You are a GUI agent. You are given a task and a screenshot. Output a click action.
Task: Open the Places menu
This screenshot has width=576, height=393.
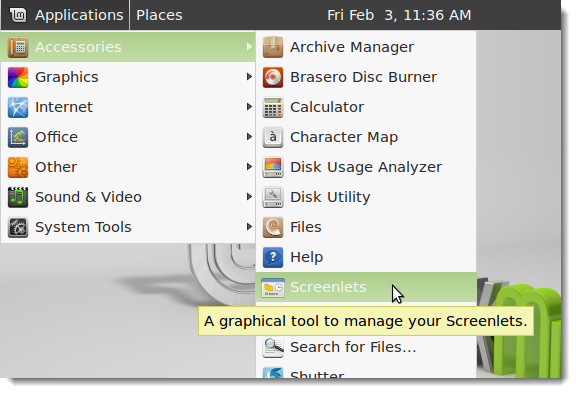pos(159,15)
